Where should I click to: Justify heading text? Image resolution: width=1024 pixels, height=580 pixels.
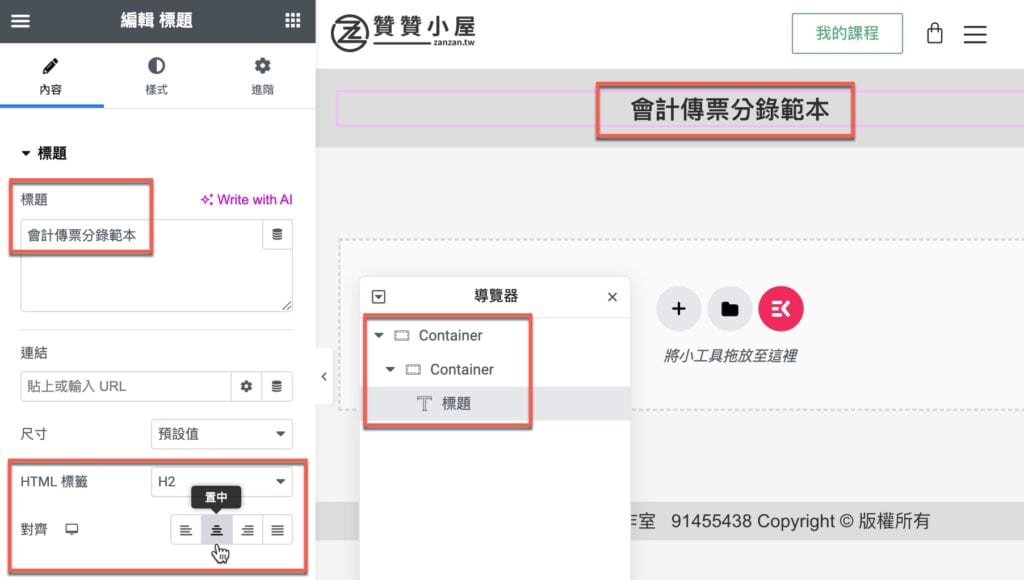(x=278, y=530)
